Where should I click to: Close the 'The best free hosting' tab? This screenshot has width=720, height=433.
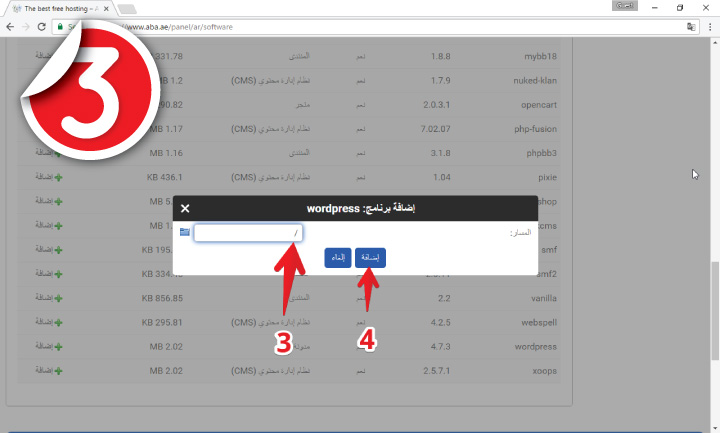pos(106,8)
